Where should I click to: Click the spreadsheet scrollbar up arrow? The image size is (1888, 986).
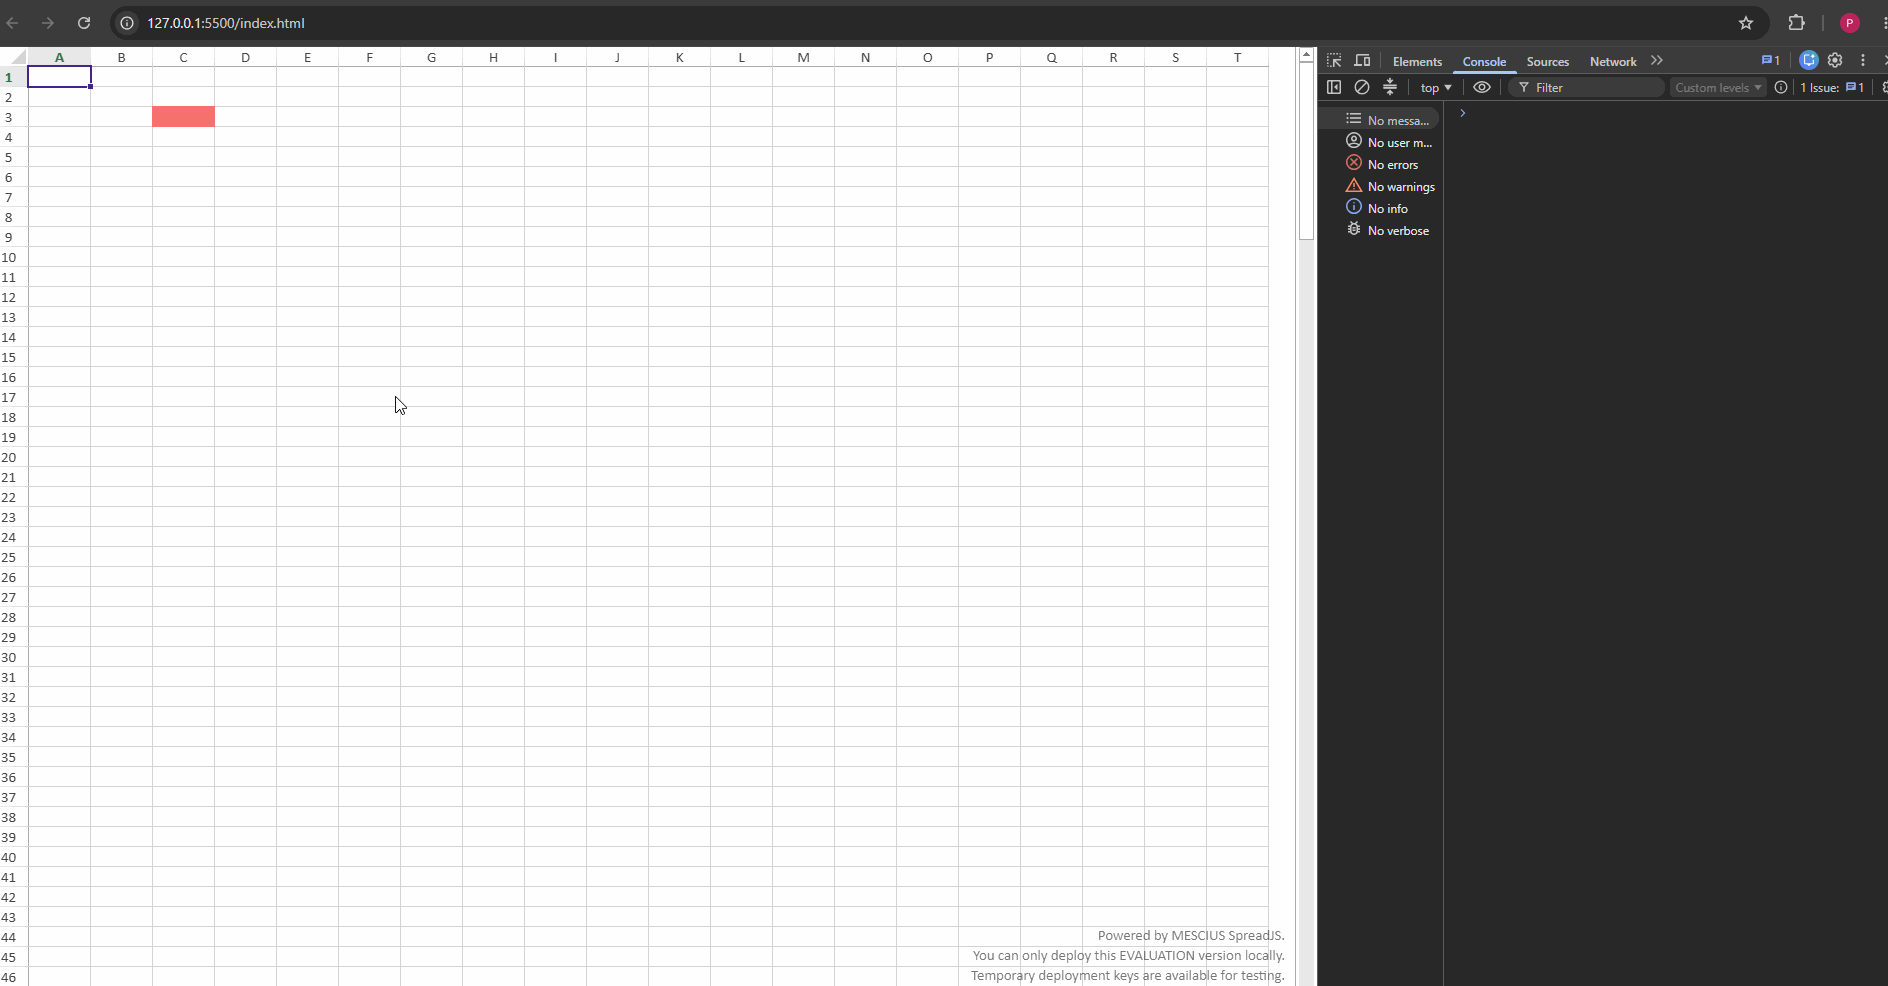click(1306, 55)
